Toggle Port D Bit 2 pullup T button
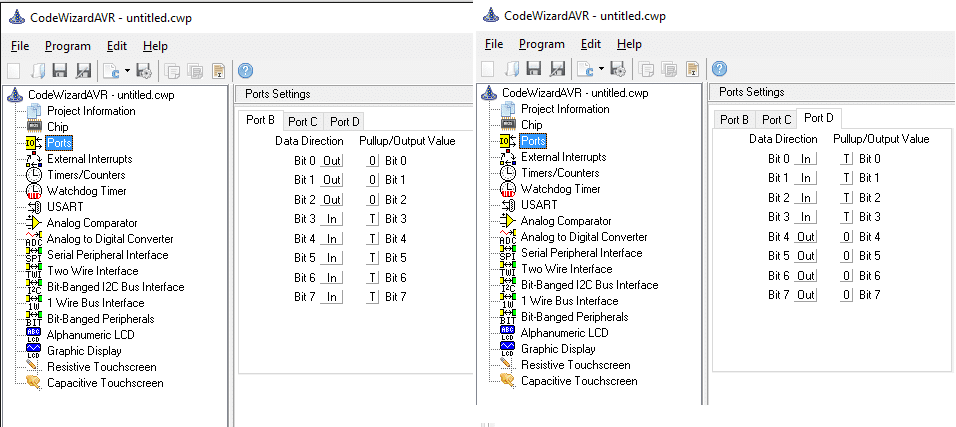 (x=846, y=198)
